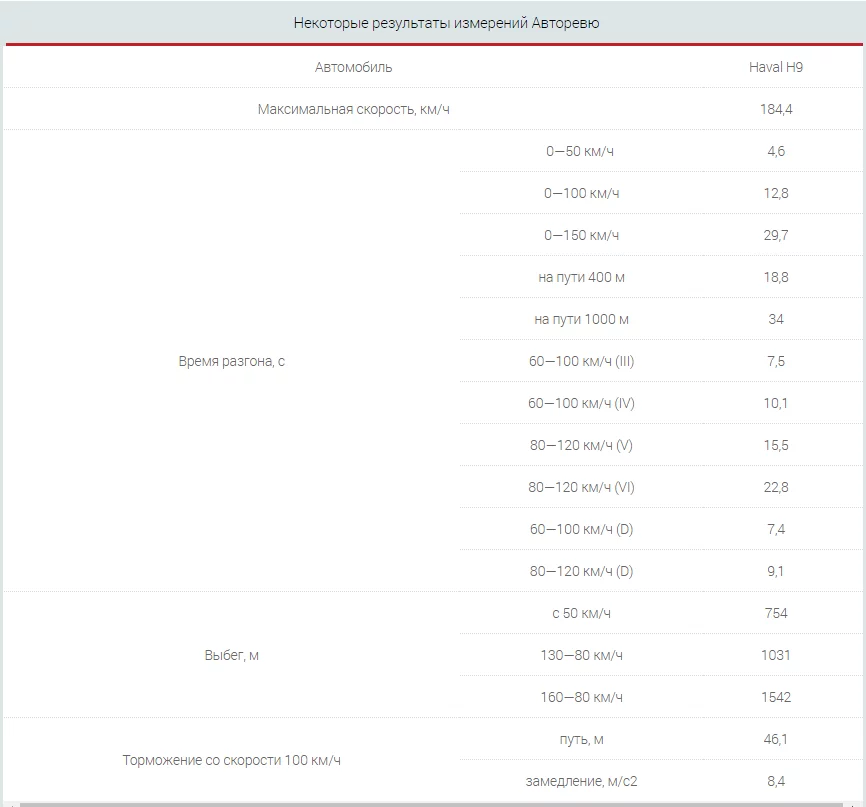Screen dimensions: 866x807
Task: Click the value 22,8
Action: (x=776, y=487)
